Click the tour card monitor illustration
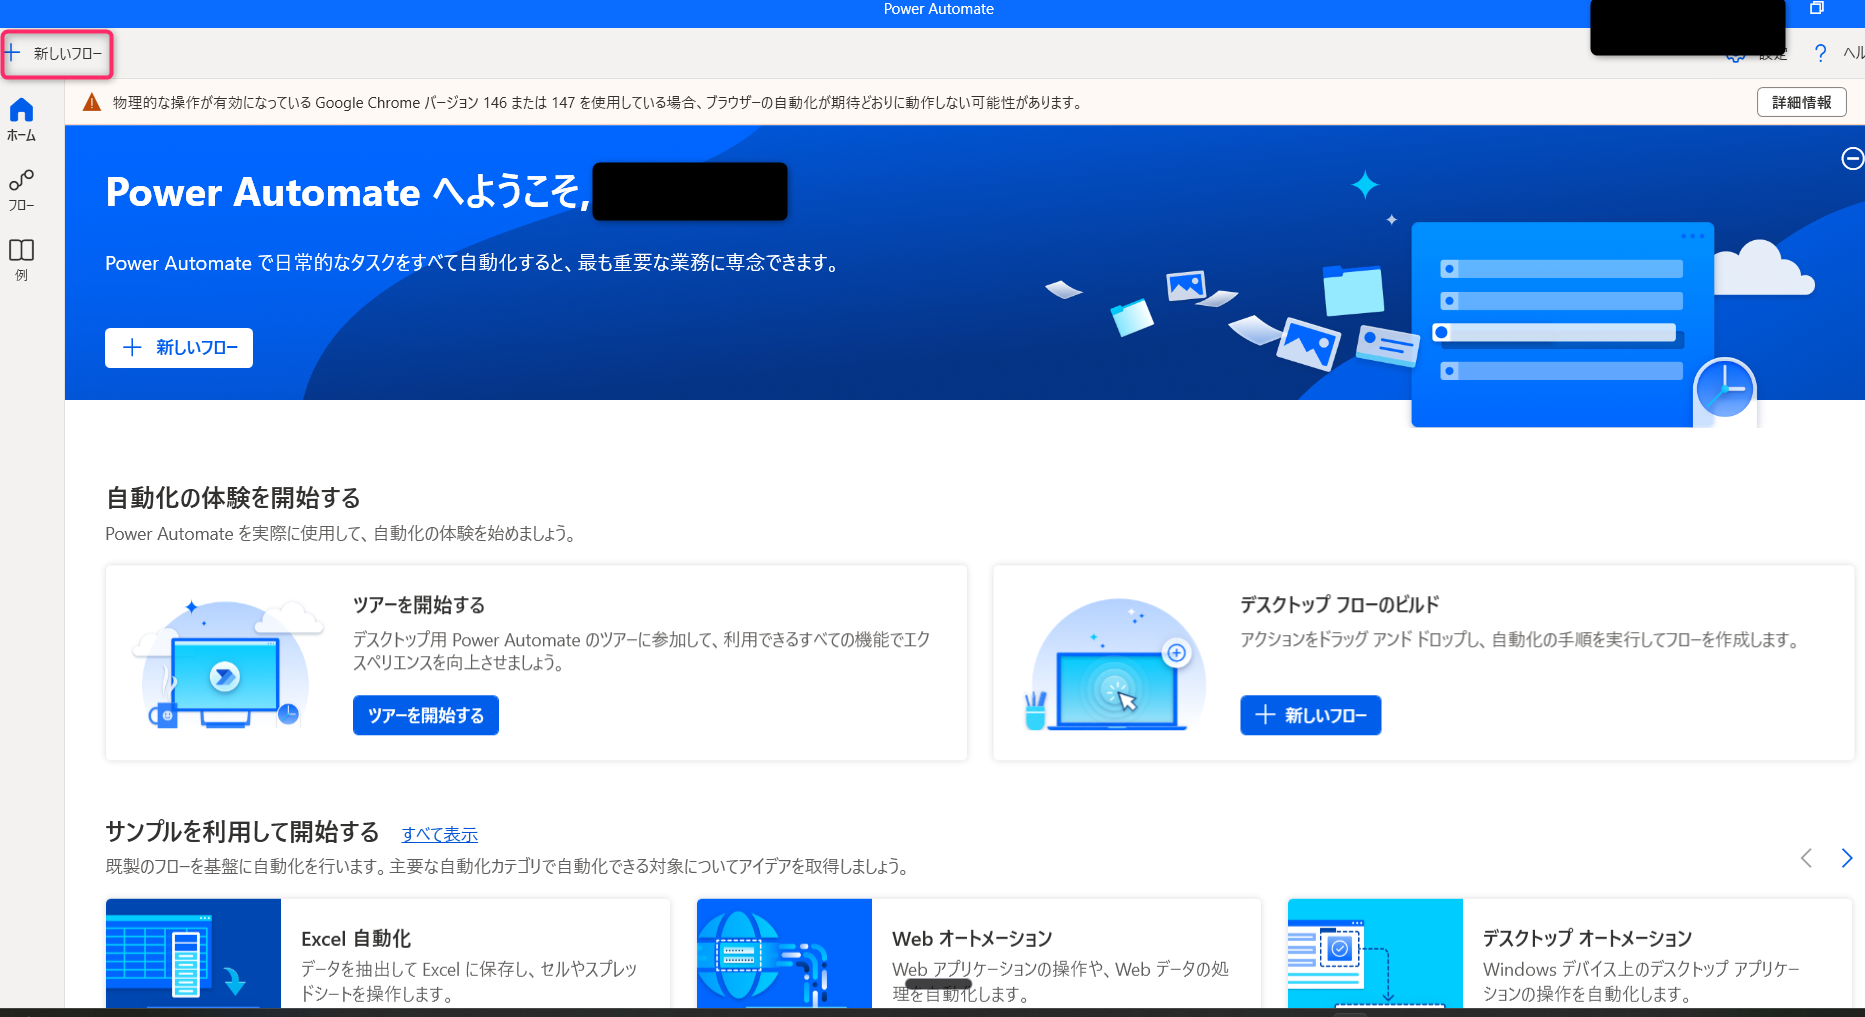The height and width of the screenshot is (1017, 1865). tap(229, 664)
